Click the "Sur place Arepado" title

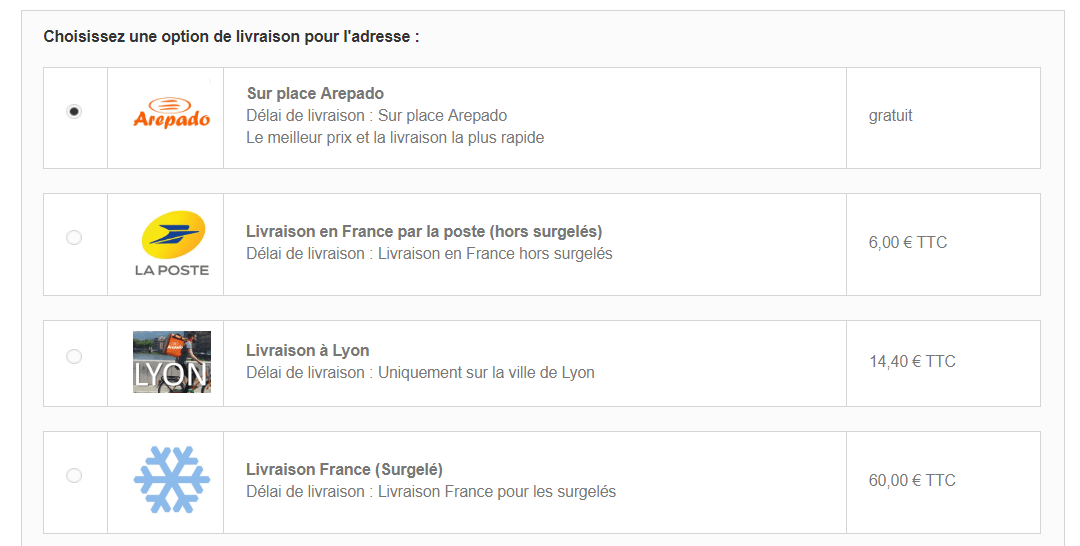pyautogui.click(x=315, y=94)
